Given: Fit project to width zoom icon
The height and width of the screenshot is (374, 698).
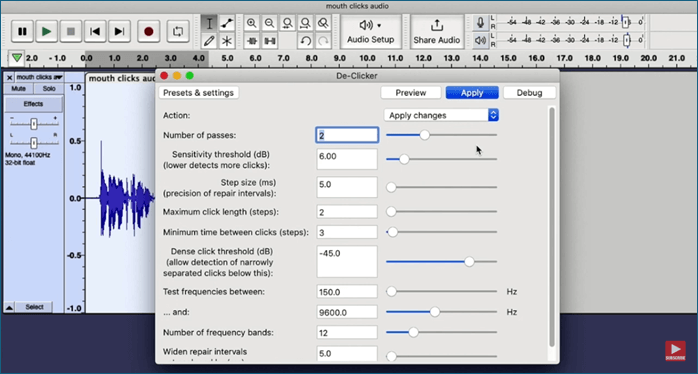Looking at the screenshot, I should [x=305, y=23].
